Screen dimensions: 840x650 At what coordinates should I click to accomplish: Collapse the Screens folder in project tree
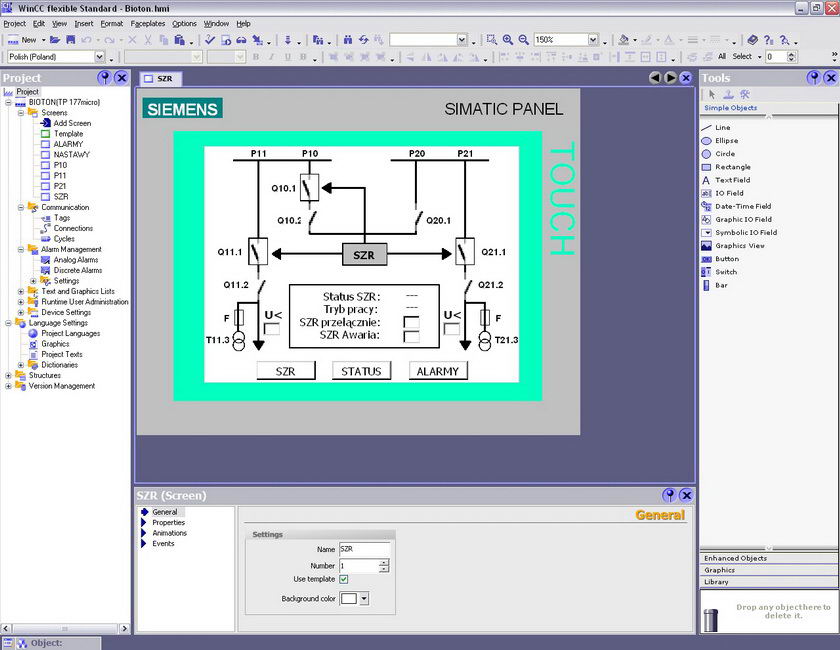pos(21,113)
